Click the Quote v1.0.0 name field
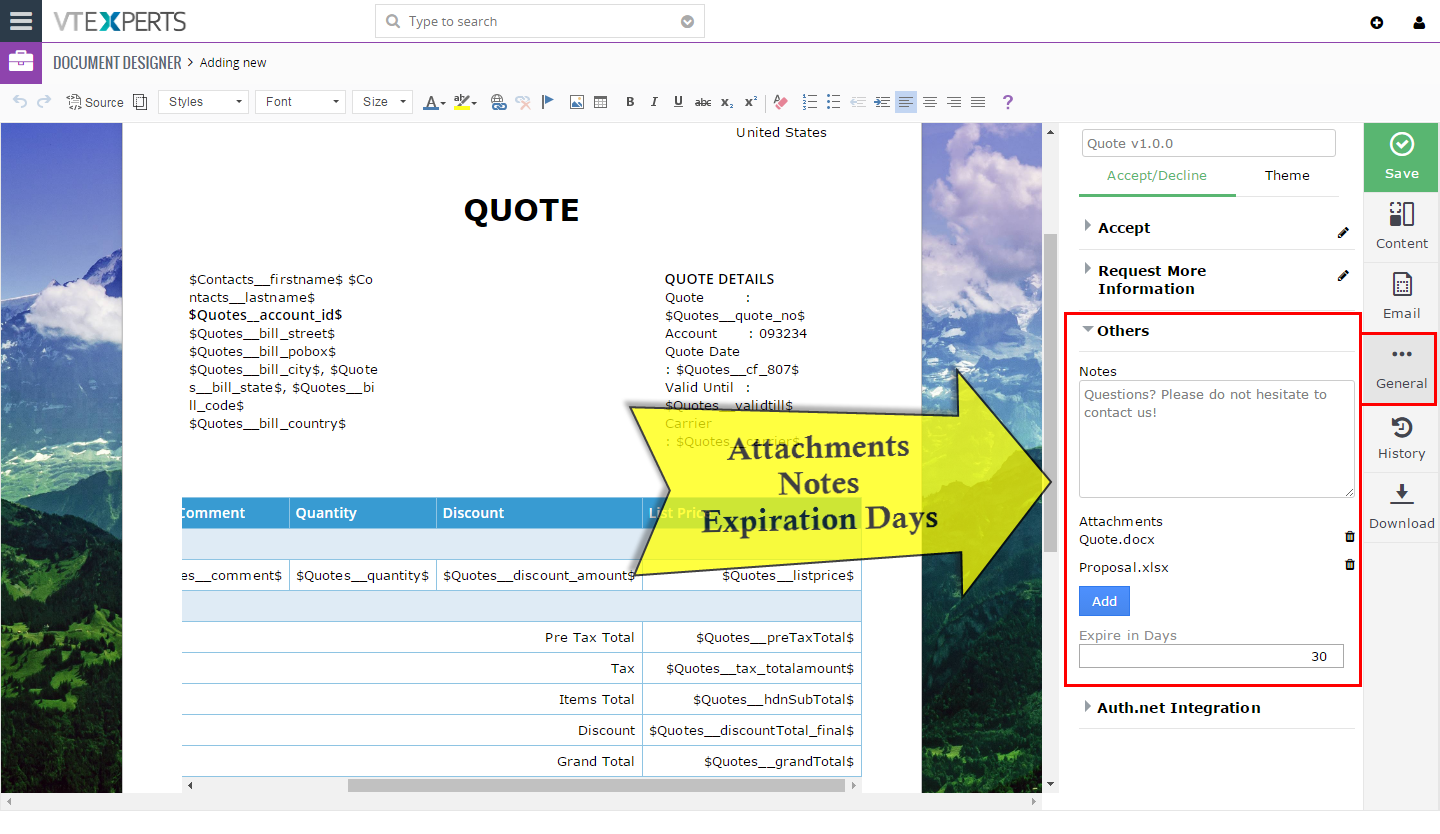The height and width of the screenshot is (834, 1440). coord(1208,143)
